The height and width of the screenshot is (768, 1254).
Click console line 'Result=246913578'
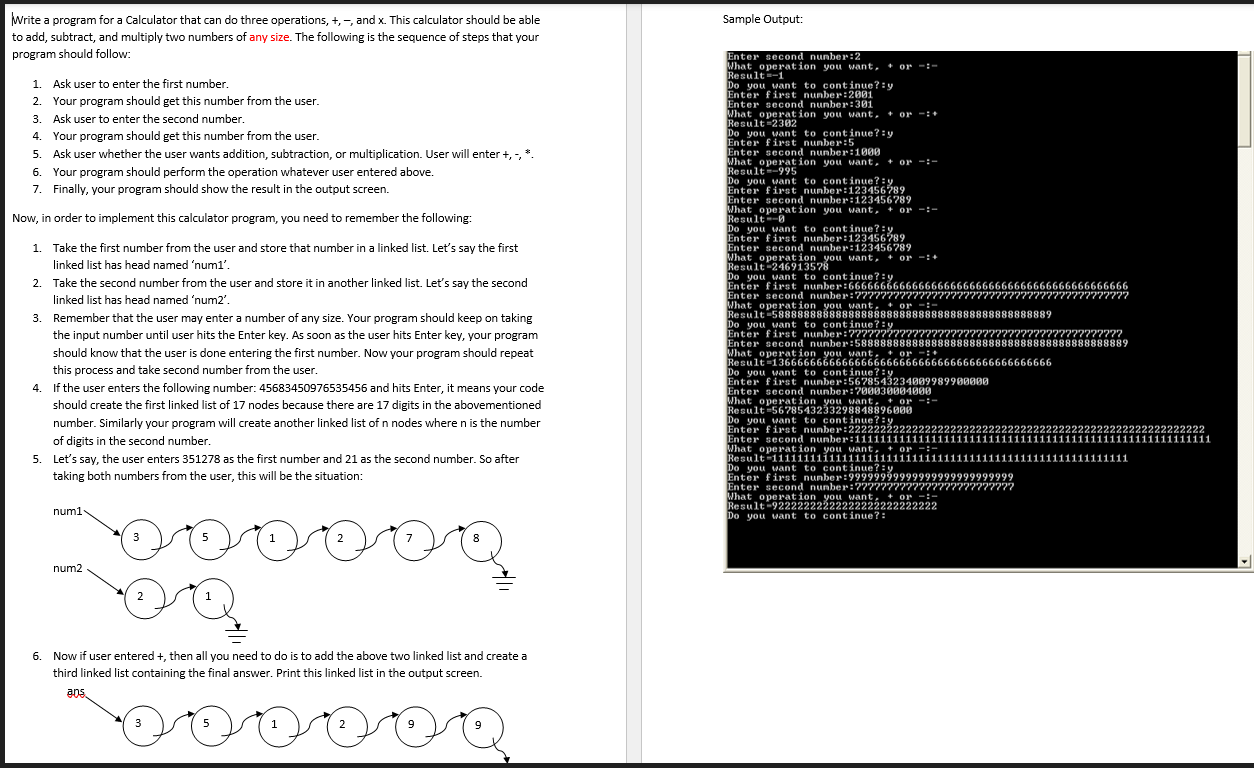778,267
